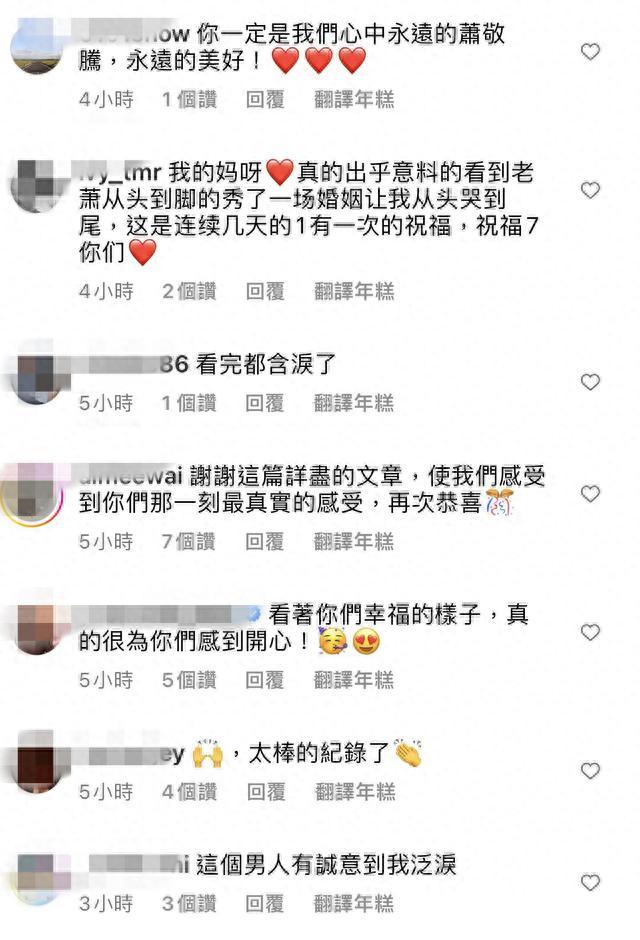The image size is (640, 940).
Task: Reply to the 永遠的美好 comment
Action: click(265, 100)
